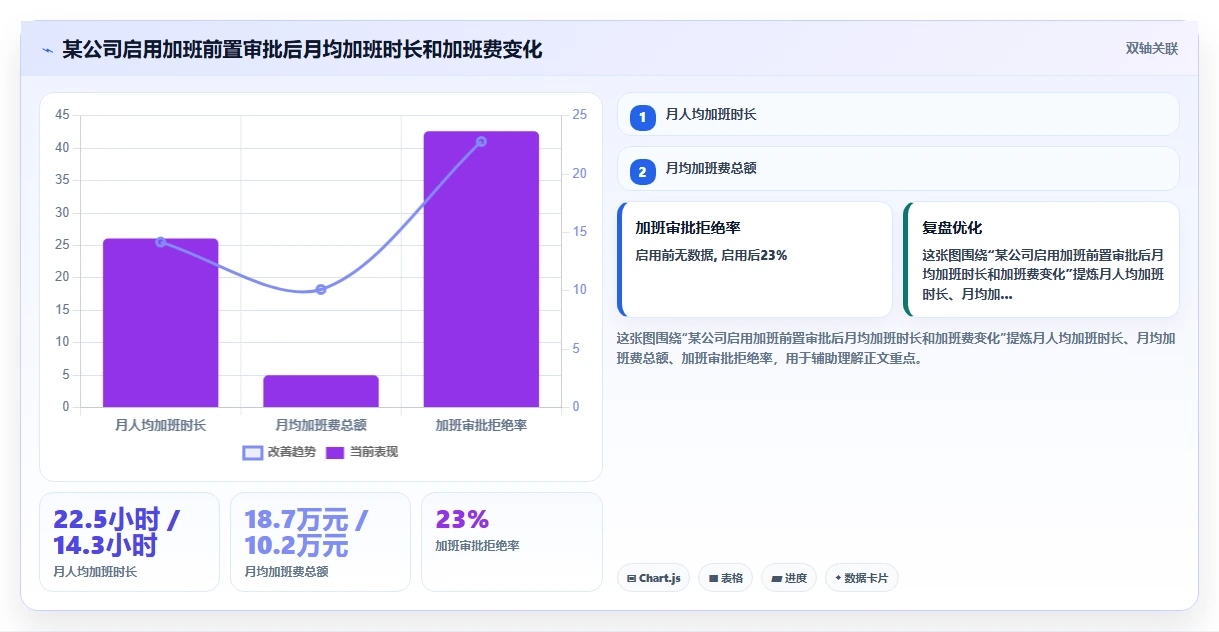This screenshot has height=632, width=1219.
Task: Select the 月人均加班时长 list row
Action: pos(898,114)
